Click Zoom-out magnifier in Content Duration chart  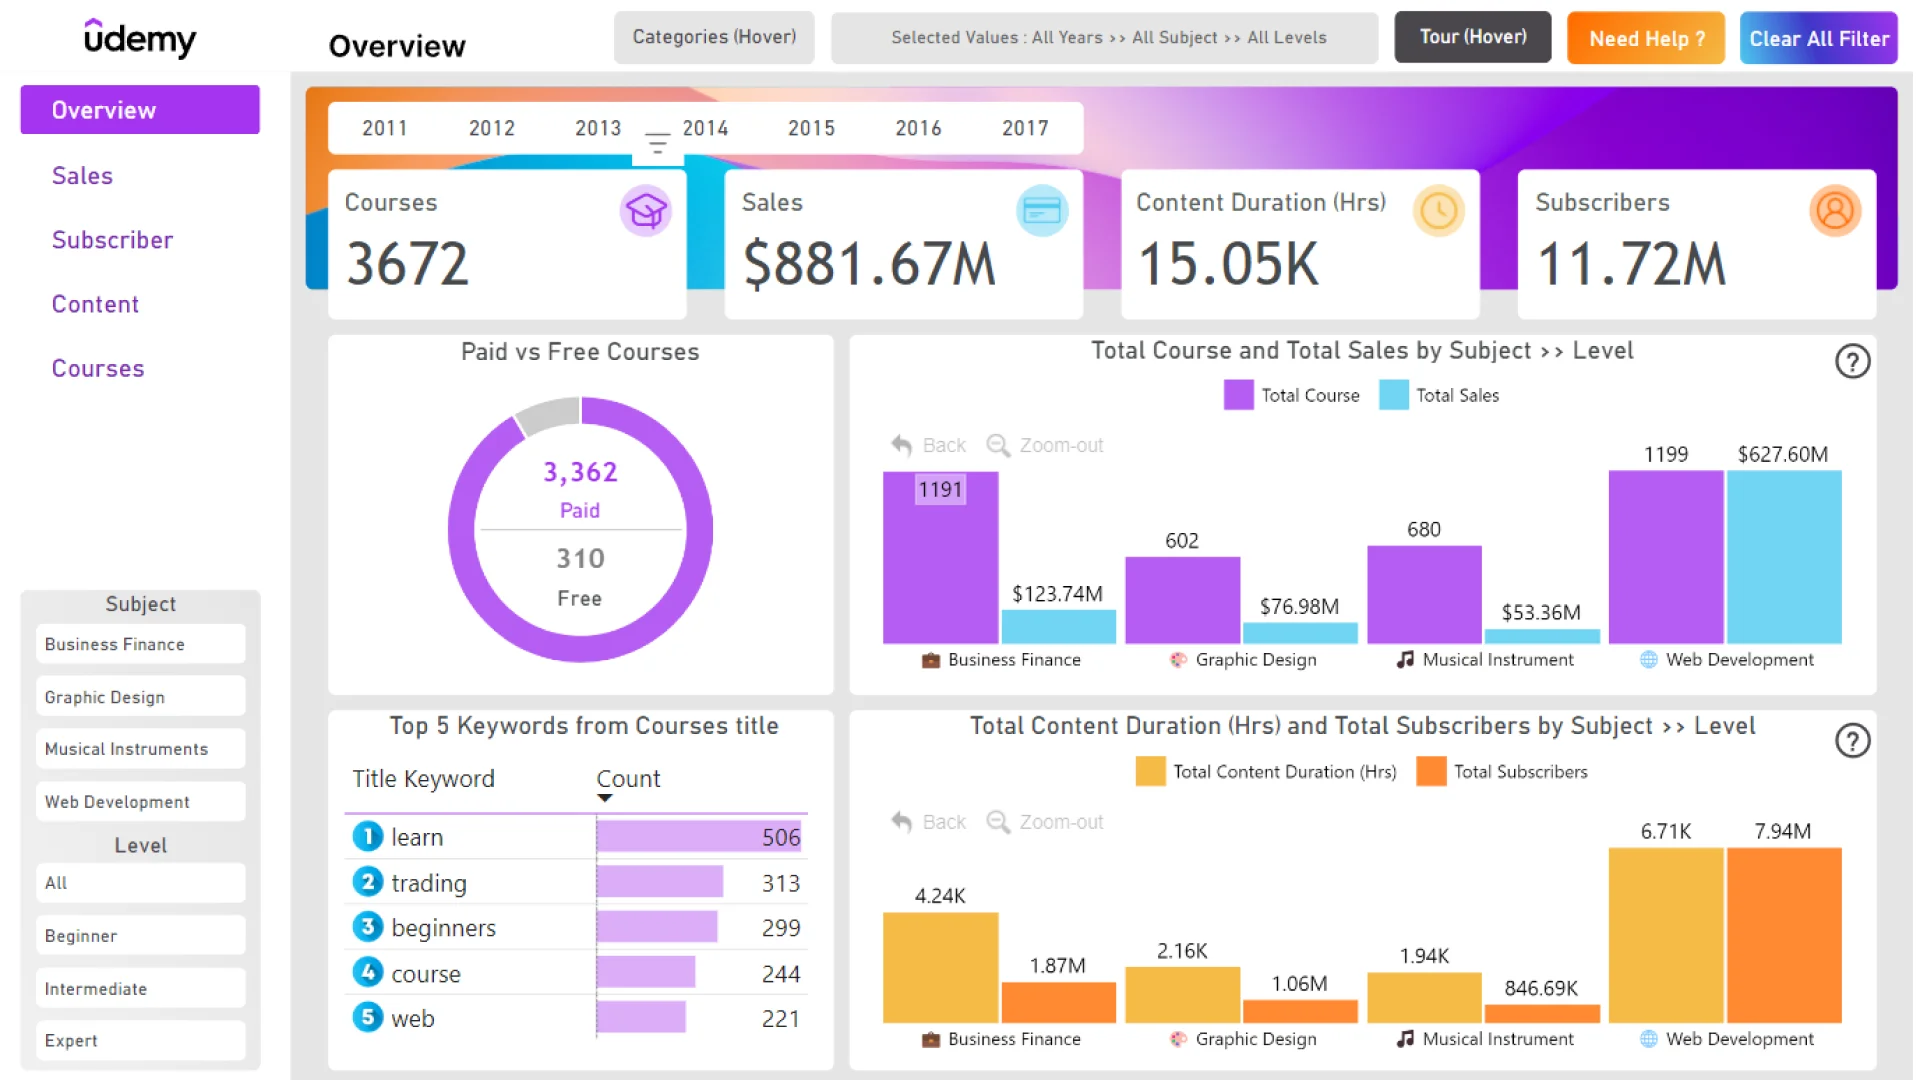point(997,822)
